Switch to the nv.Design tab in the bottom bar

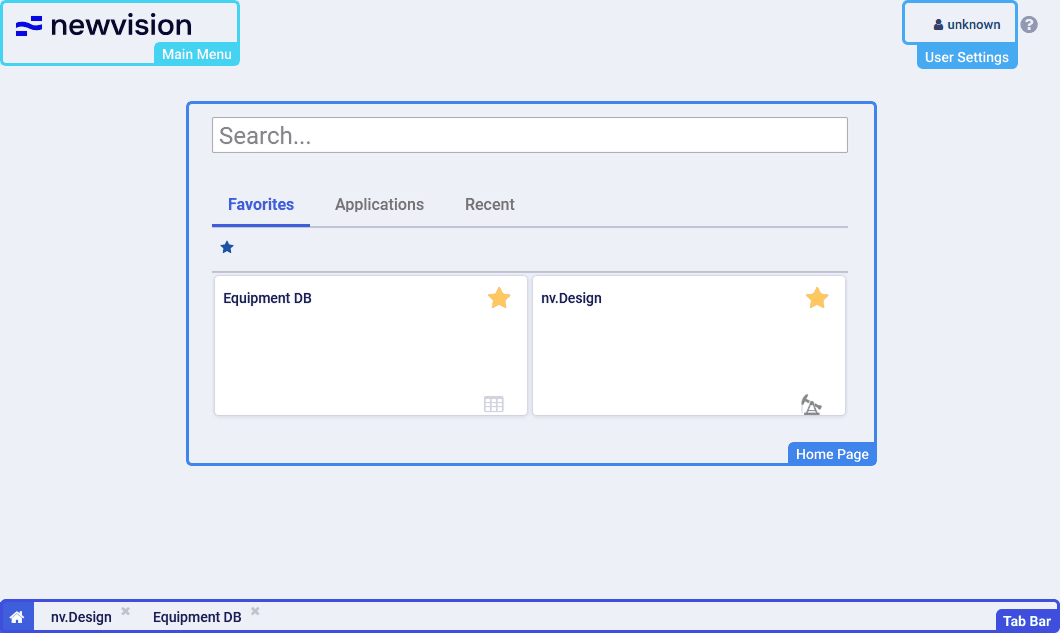(81, 617)
